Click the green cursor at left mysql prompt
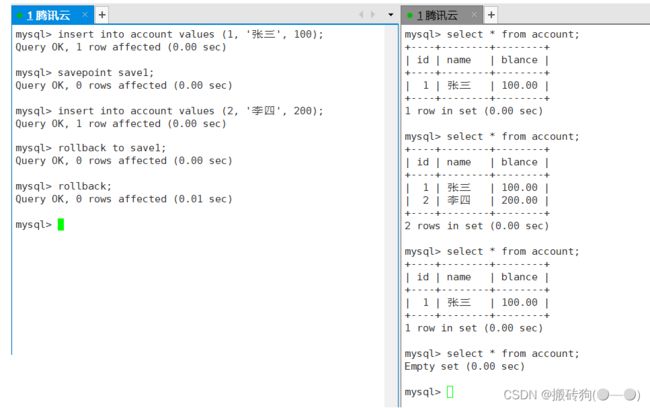 (61, 224)
